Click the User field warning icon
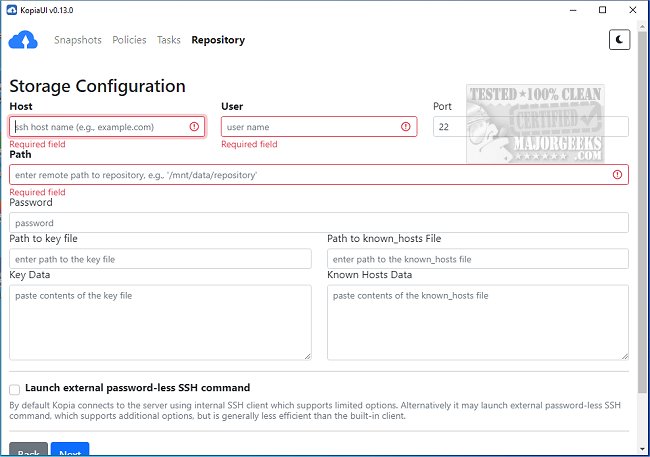The image size is (650, 457). coord(406,127)
